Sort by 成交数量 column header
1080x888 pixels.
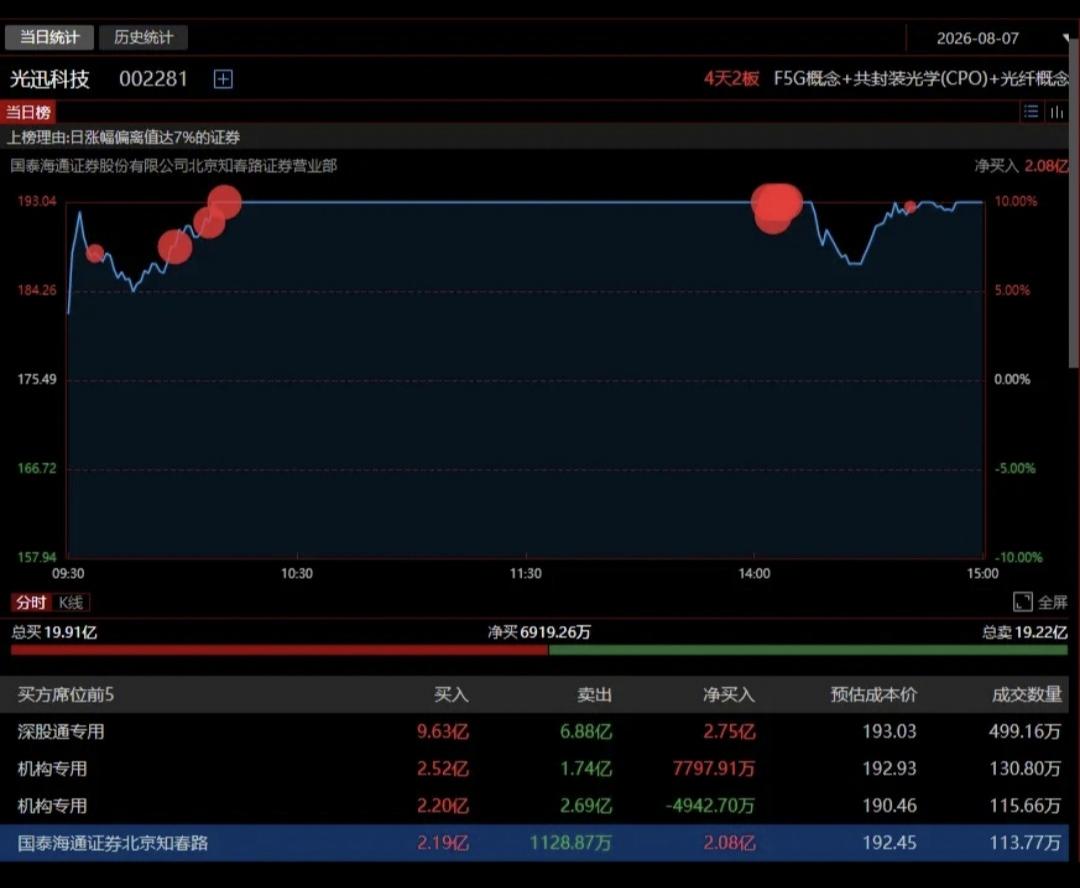point(1026,694)
